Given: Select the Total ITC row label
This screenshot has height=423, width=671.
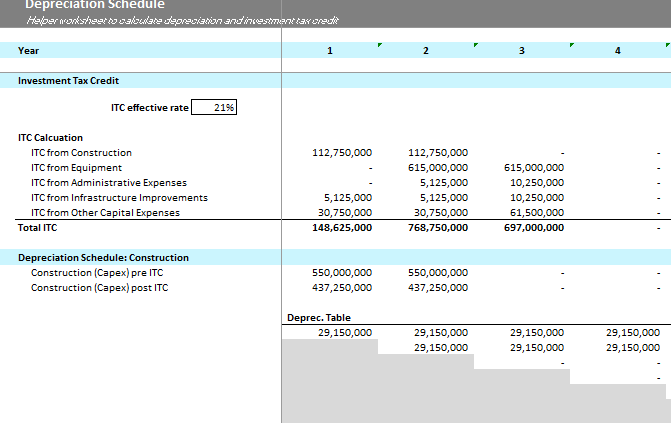Looking at the screenshot, I should [40, 228].
